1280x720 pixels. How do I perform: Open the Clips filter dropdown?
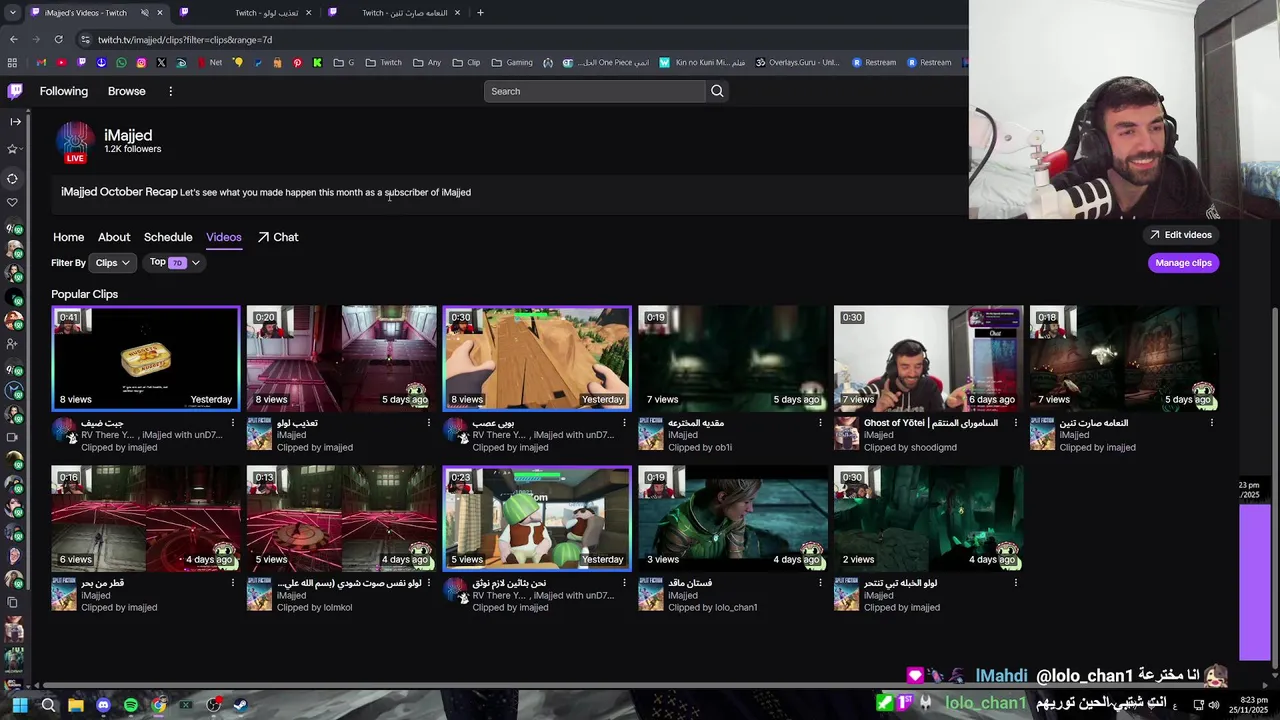click(x=112, y=263)
